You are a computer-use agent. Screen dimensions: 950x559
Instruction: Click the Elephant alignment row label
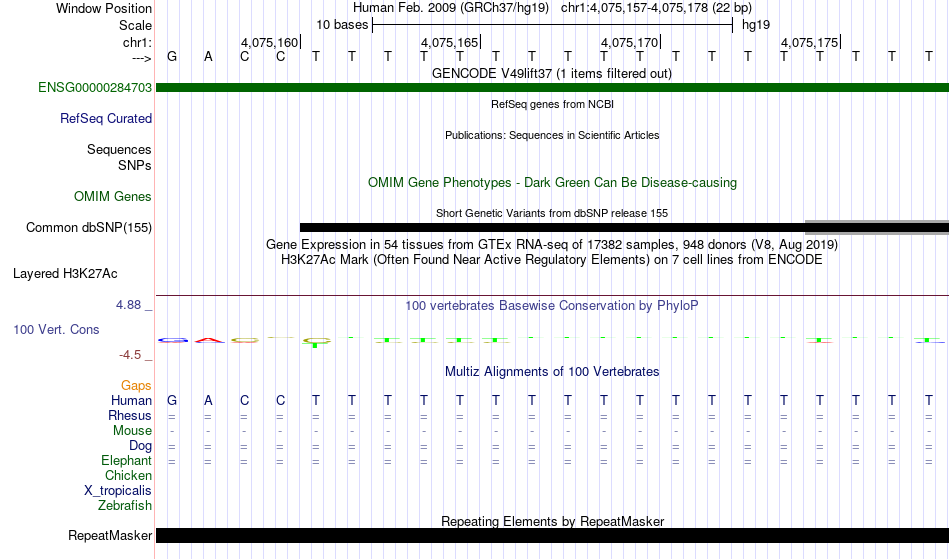126,461
